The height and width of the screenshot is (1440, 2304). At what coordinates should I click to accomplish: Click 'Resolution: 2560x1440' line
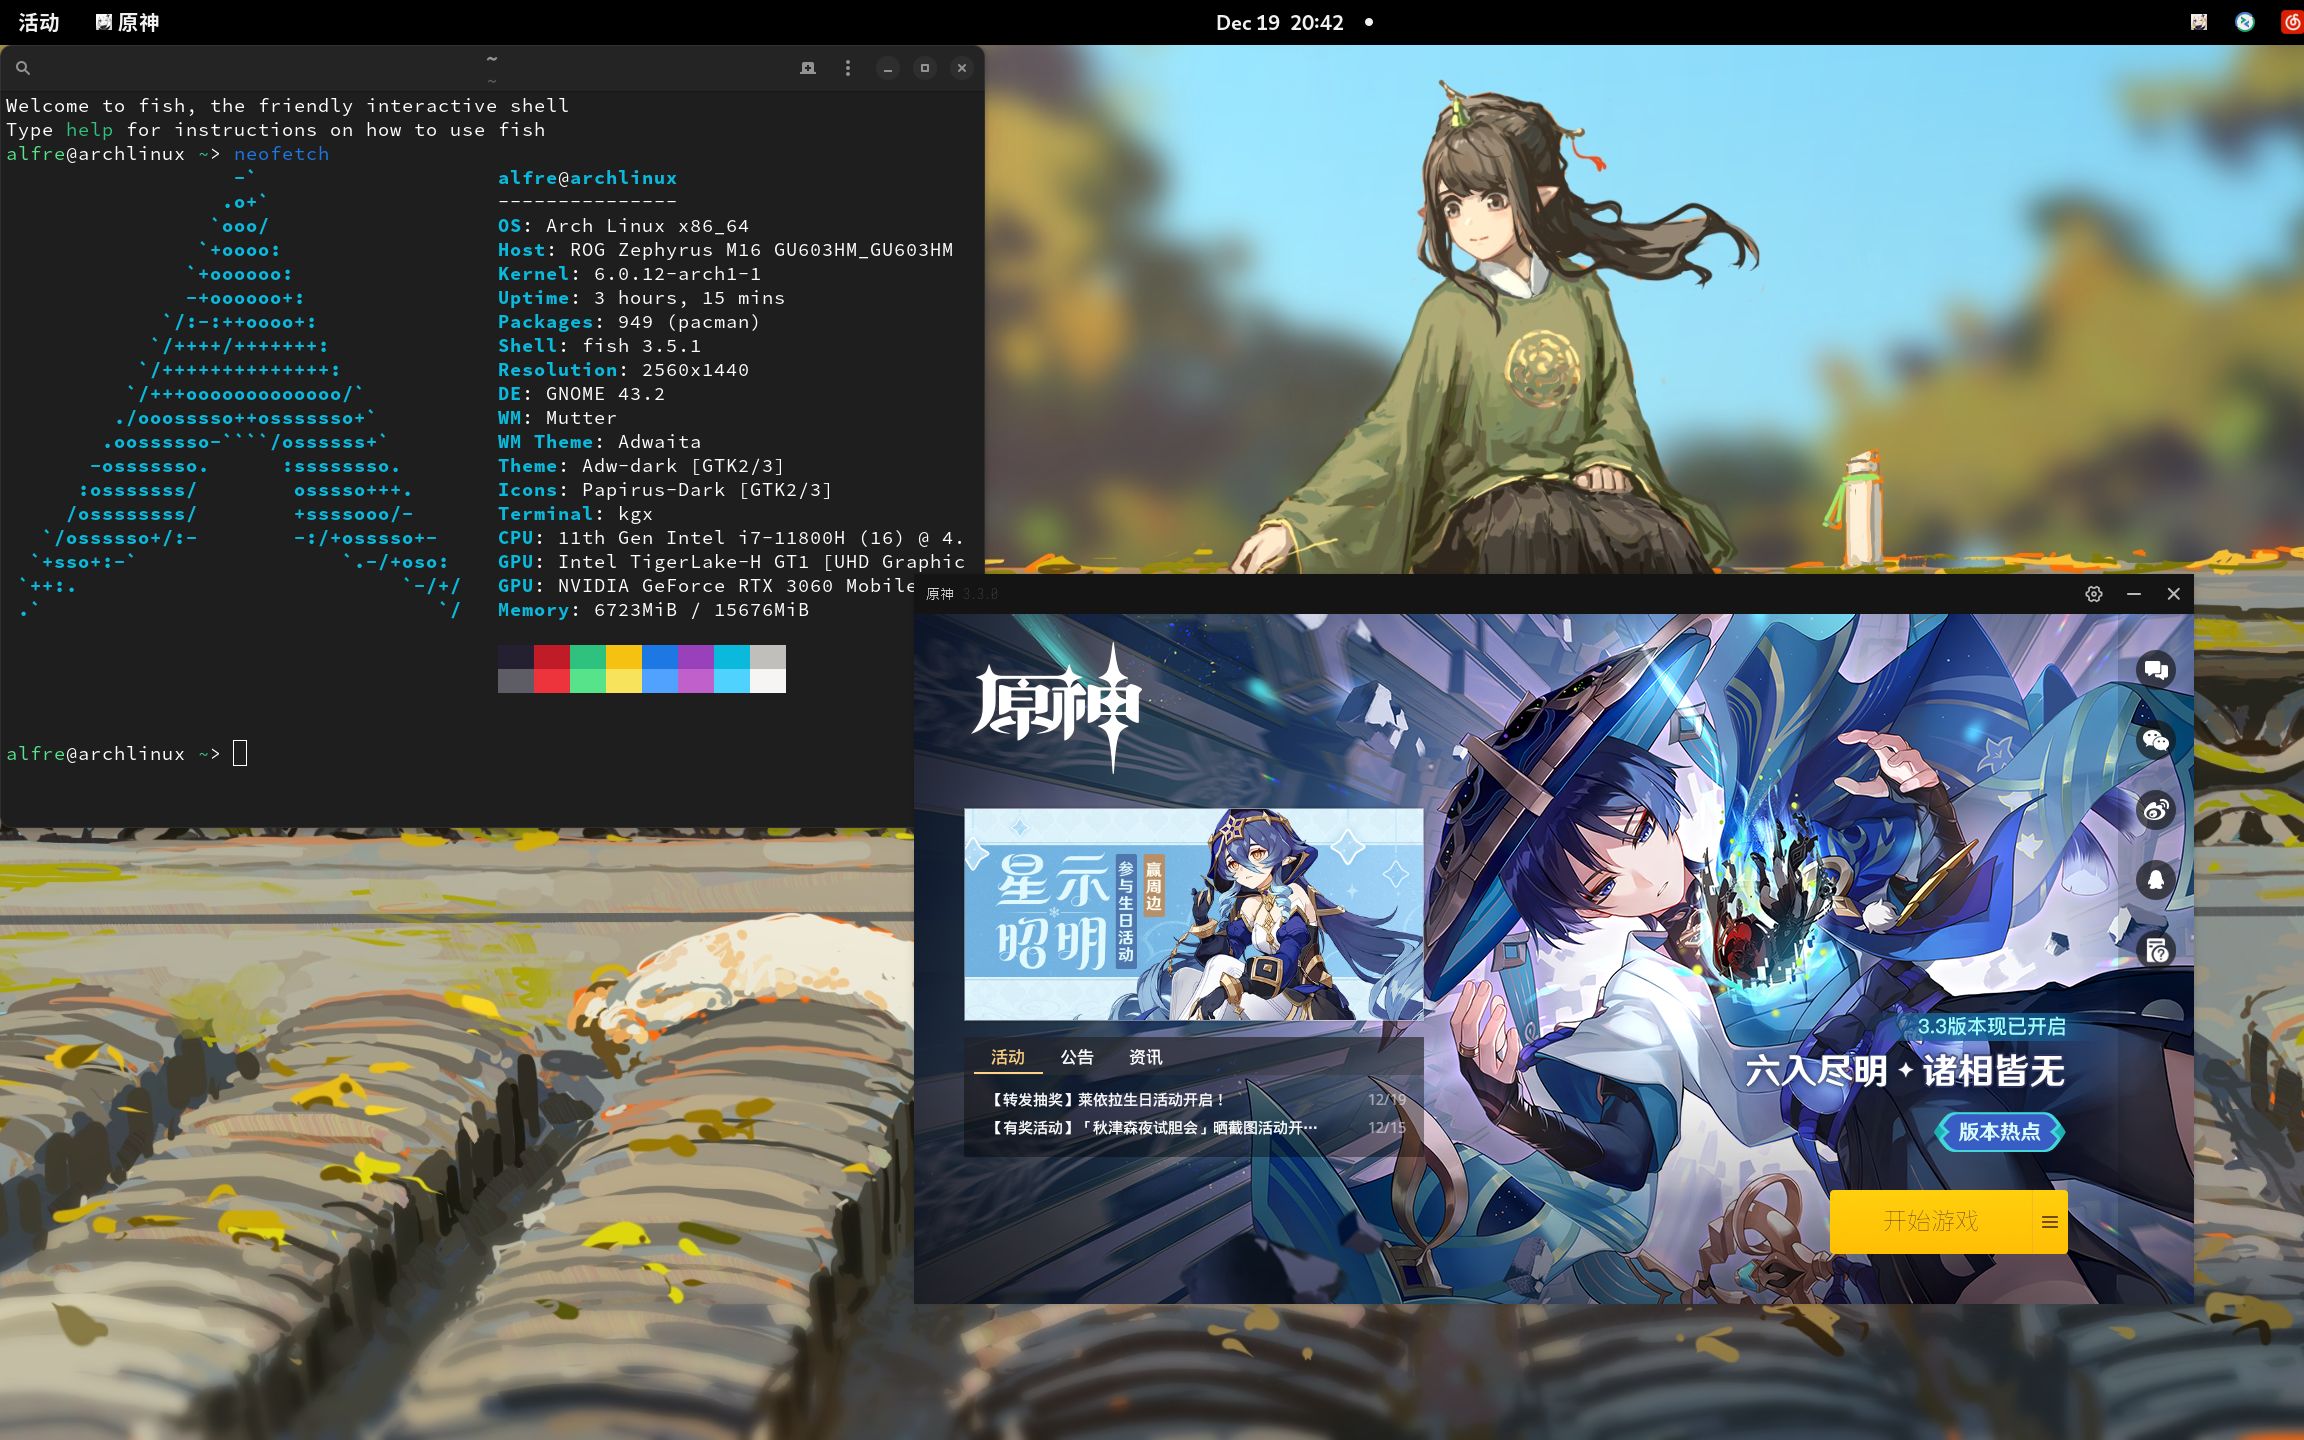point(623,369)
